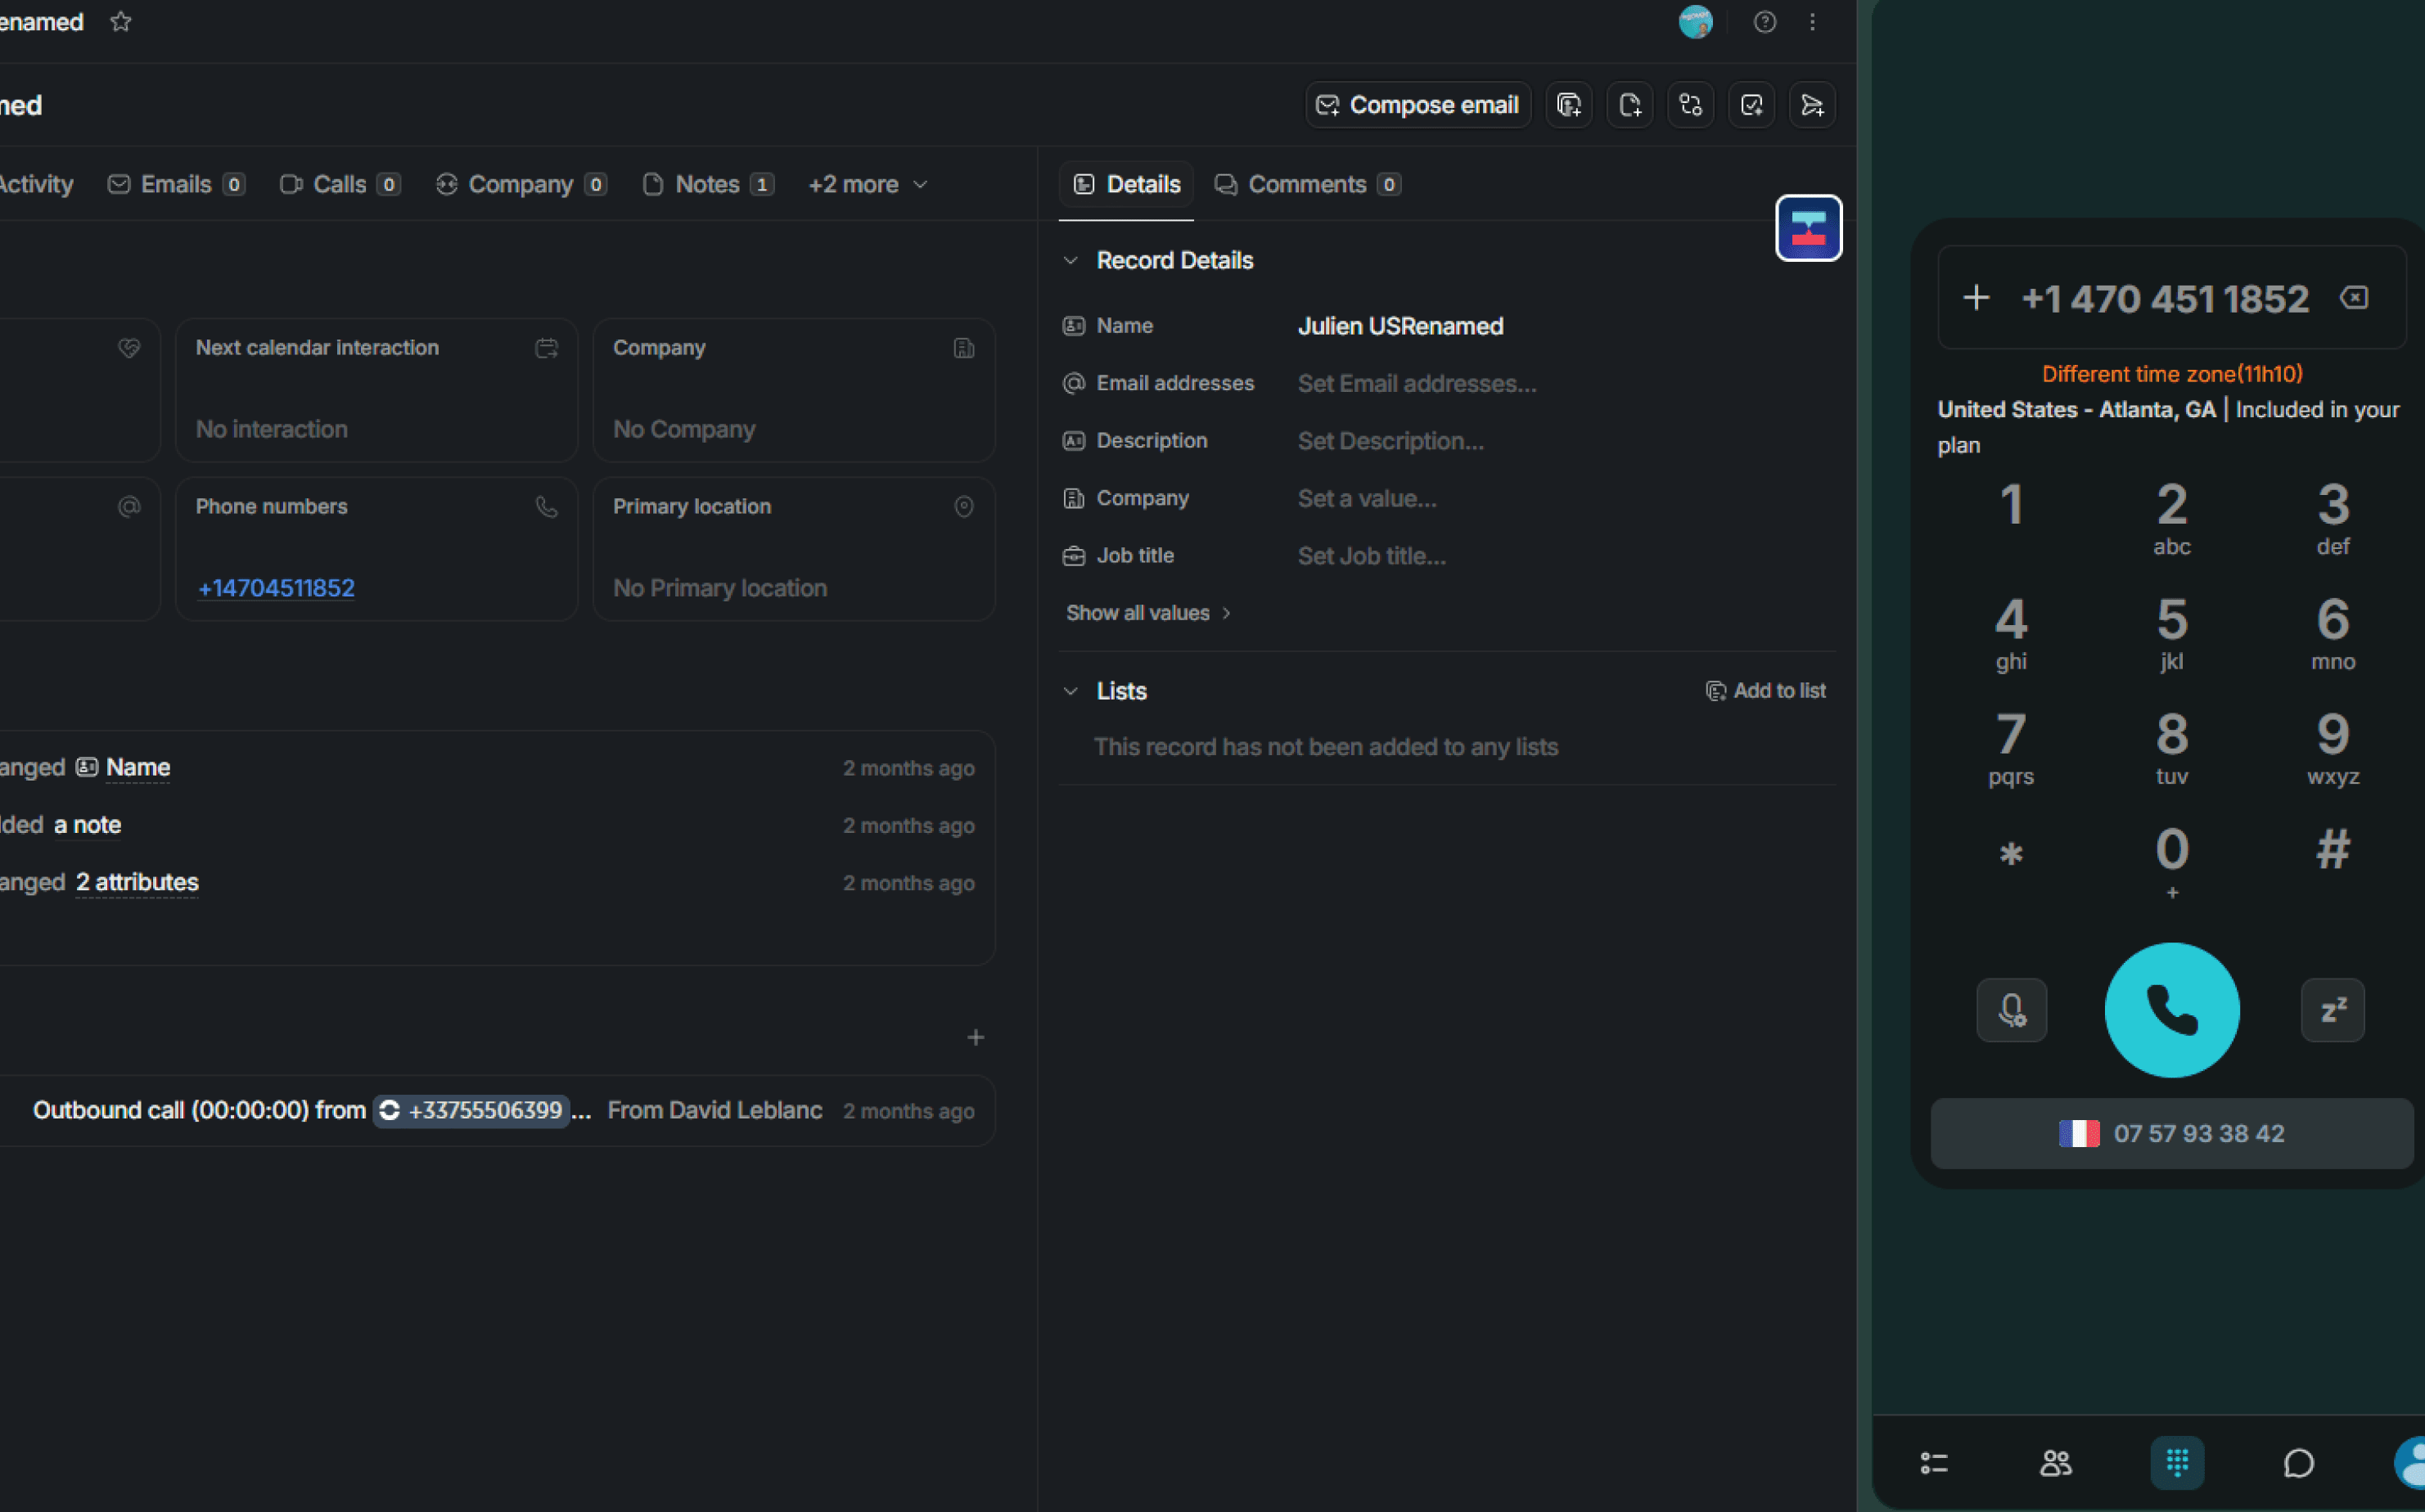The width and height of the screenshot is (2425, 1512).
Task: Open the three-dot overflow menu
Action: pos(1813,22)
